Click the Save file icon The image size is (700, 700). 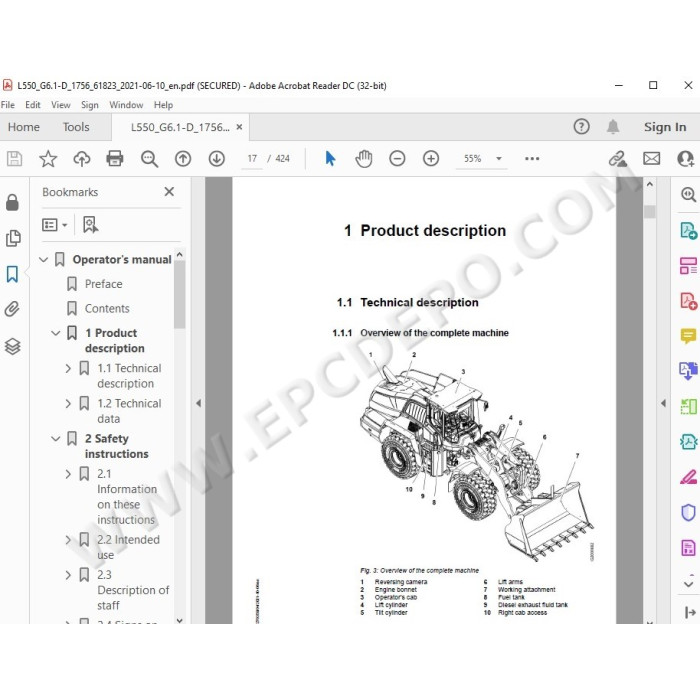14,158
